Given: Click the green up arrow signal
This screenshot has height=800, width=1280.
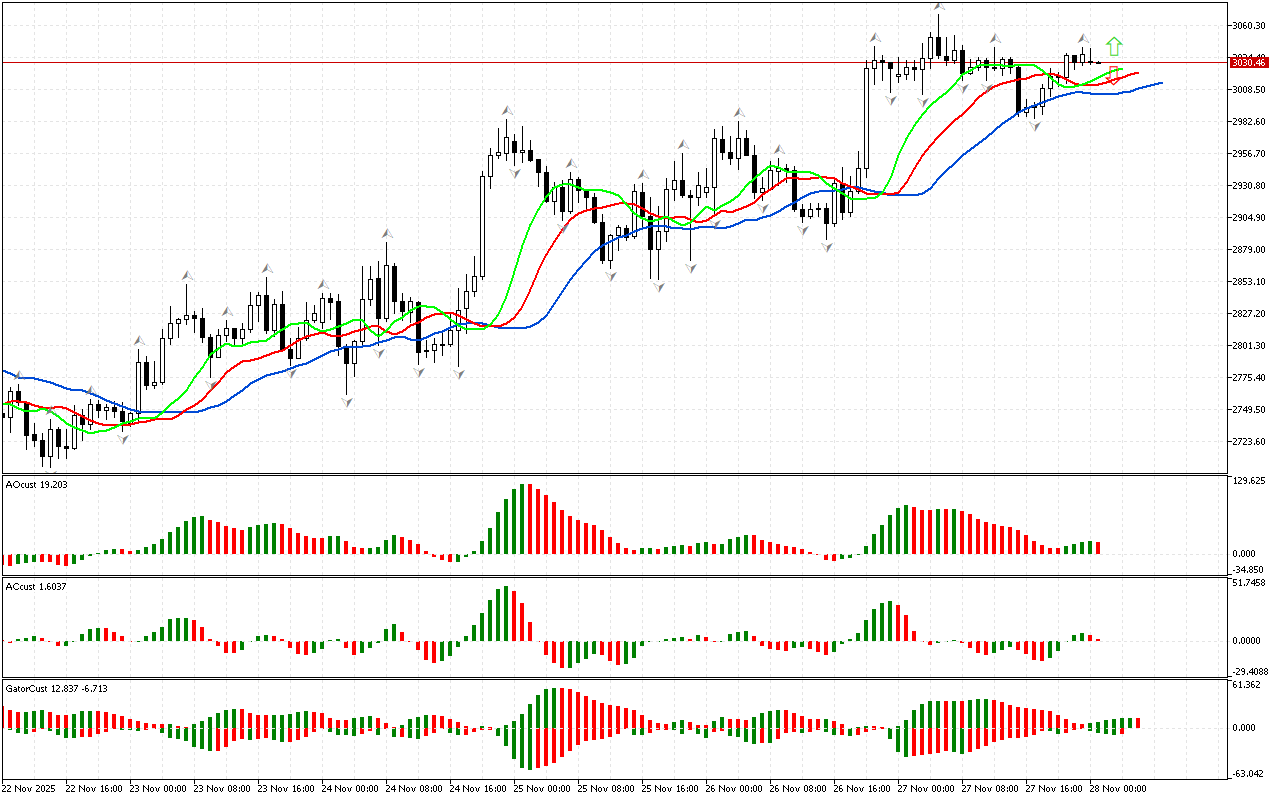Looking at the screenshot, I should pyautogui.click(x=1114, y=46).
